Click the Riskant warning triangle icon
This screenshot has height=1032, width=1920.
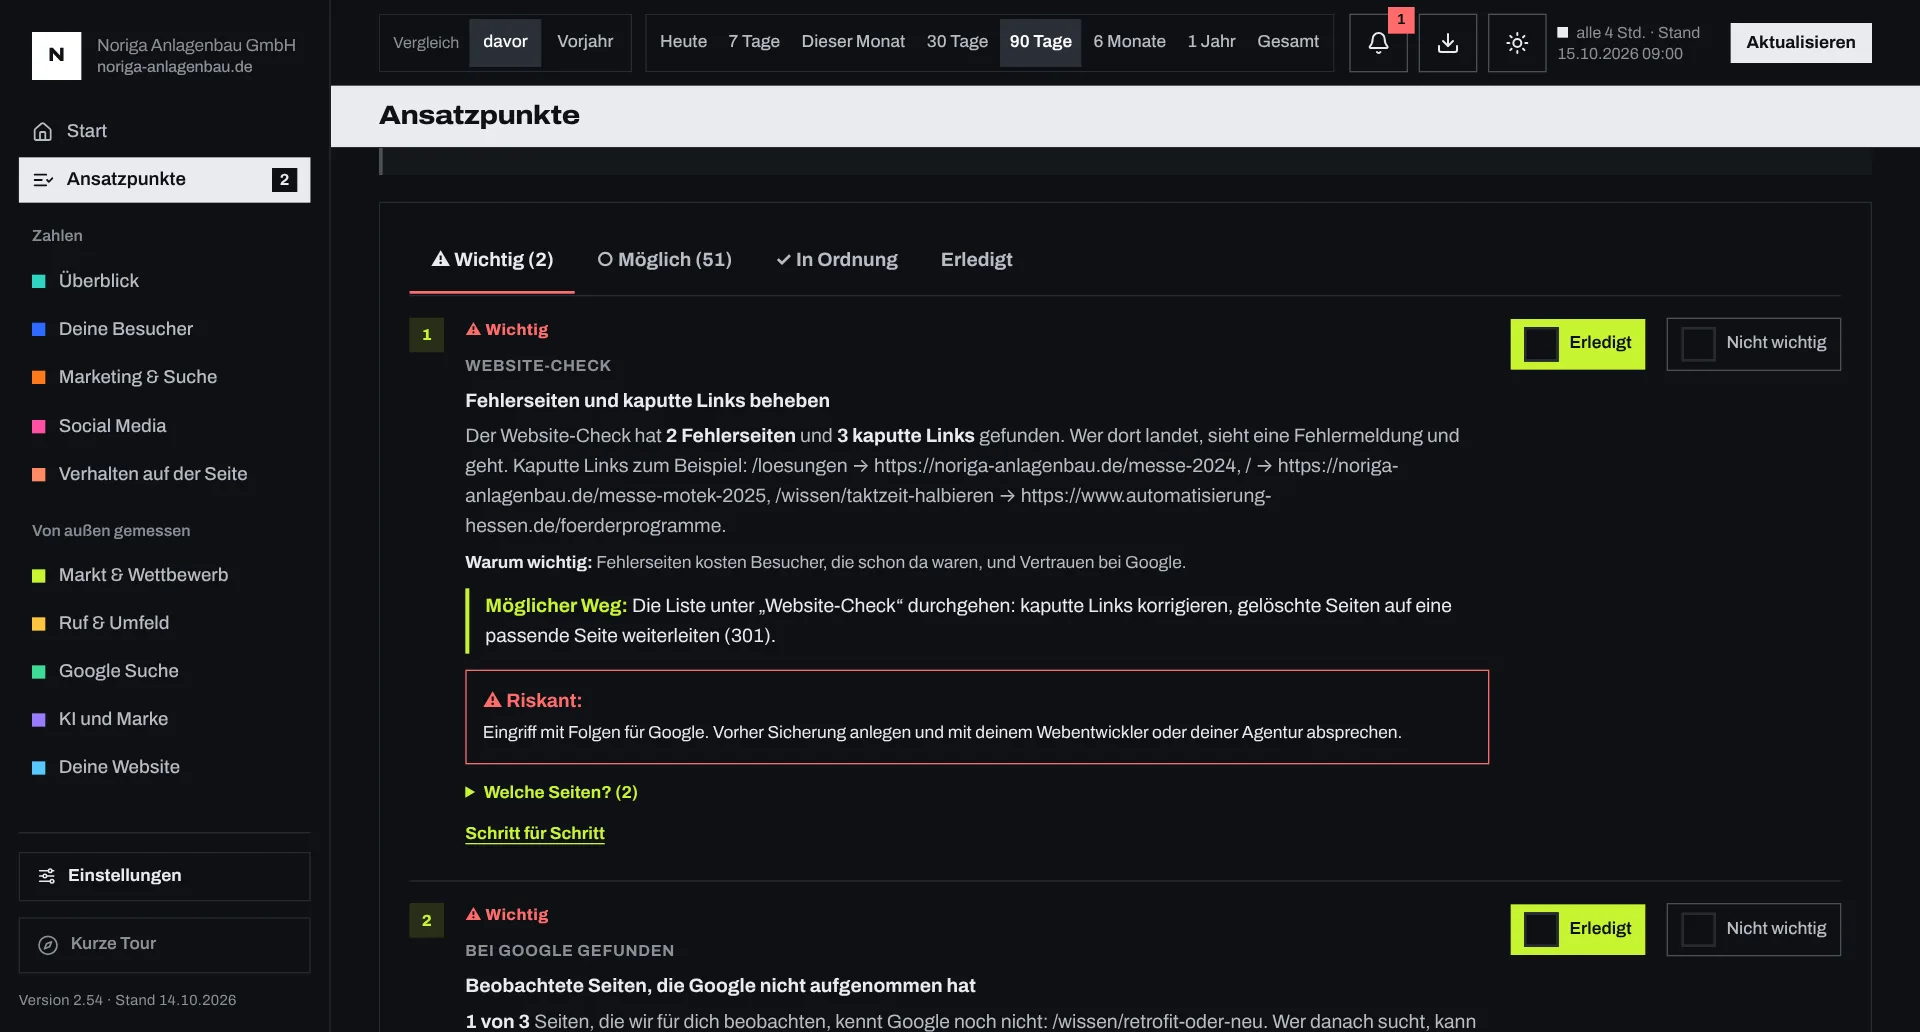492,700
